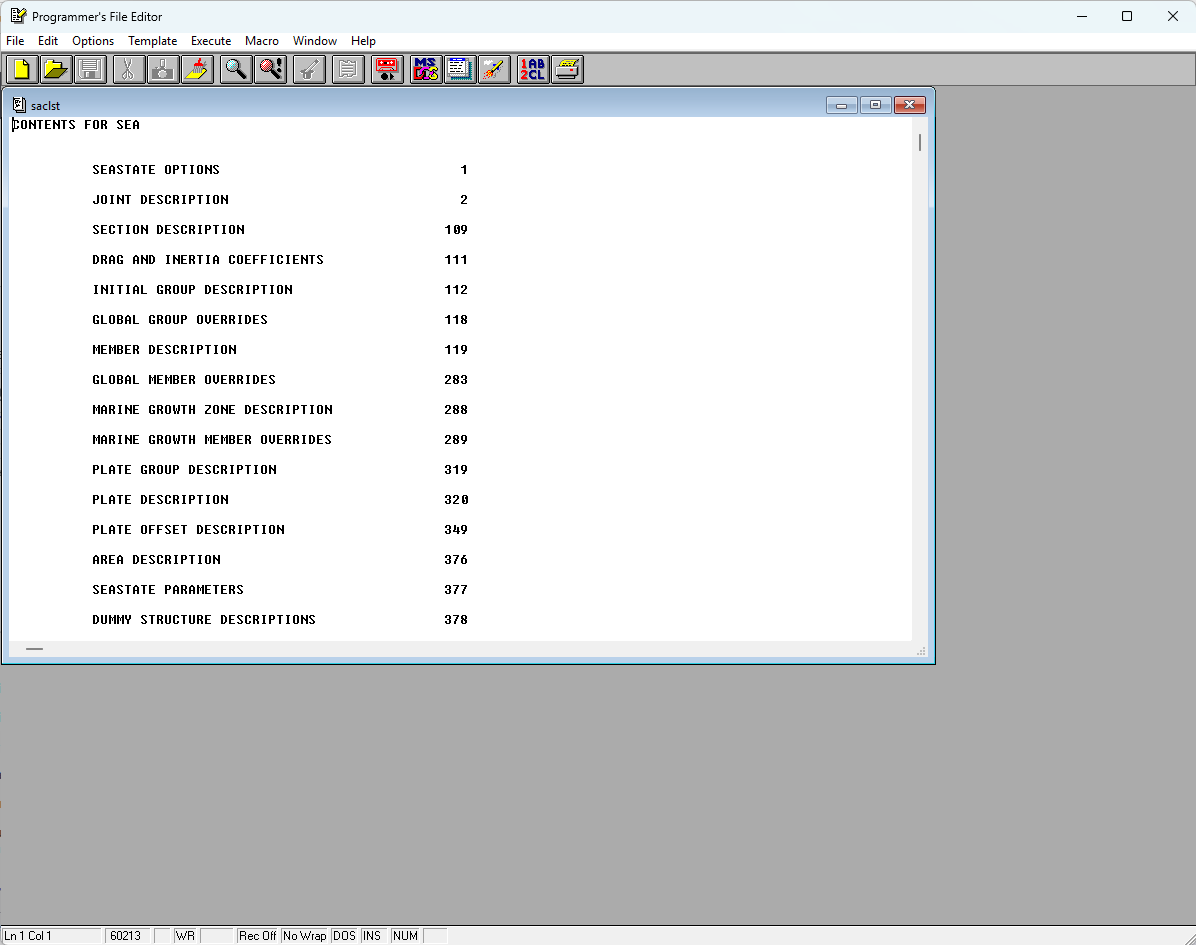This screenshot has height=945, width=1196.
Task: Open the Execute menu
Action: pos(211,41)
